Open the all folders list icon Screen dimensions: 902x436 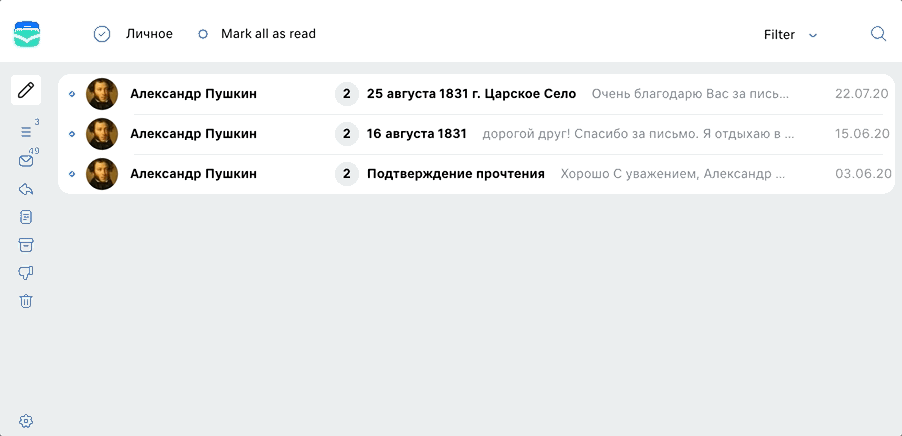point(26,132)
